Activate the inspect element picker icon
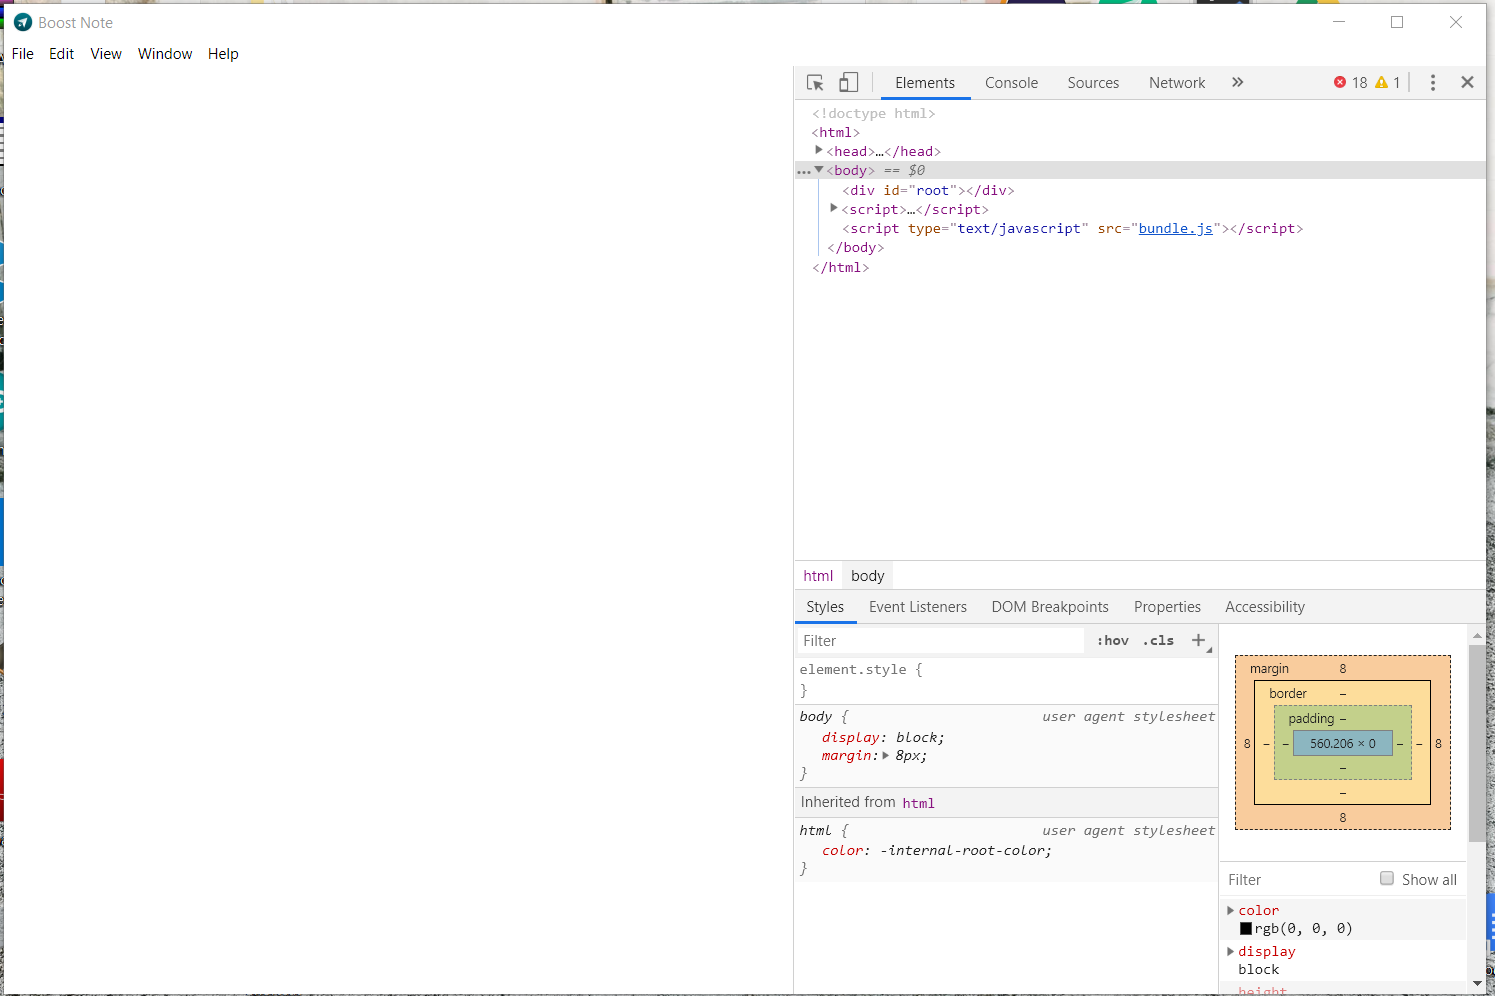The image size is (1495, 996). [815, 83]
